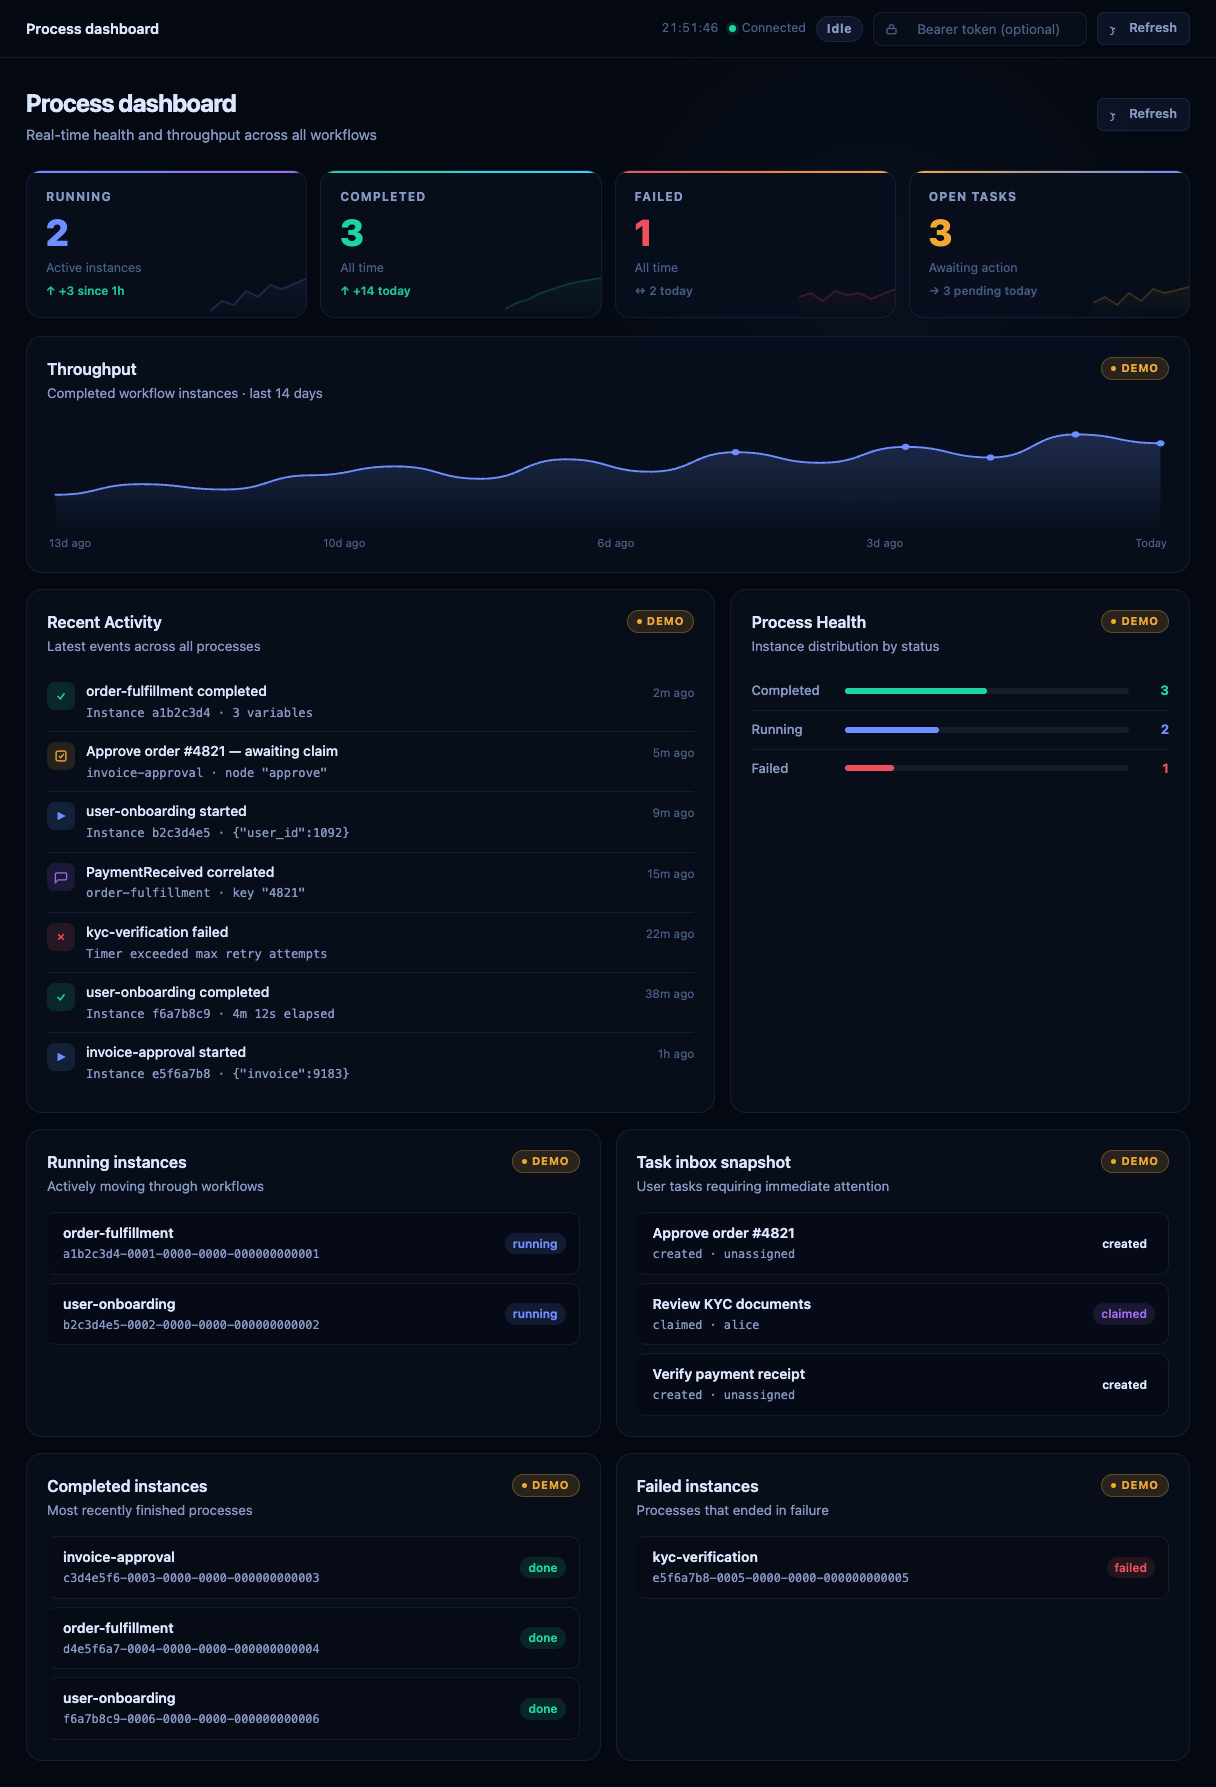The height and width of the screenshot is (1787, 1216).
Task: Click the Refresh button in the top bar
Action: pos(1143,29)
